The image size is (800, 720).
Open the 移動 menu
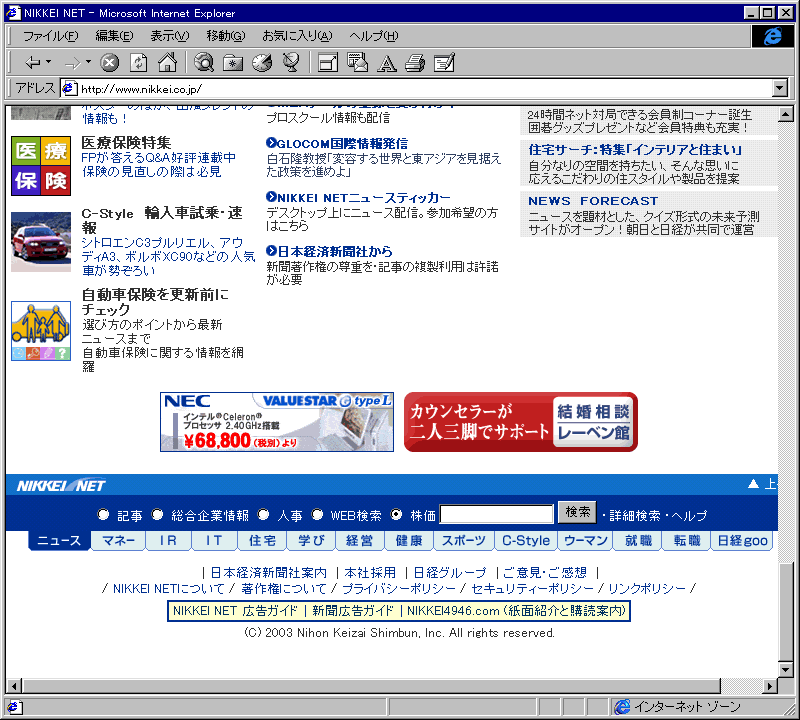pos(226,36)
